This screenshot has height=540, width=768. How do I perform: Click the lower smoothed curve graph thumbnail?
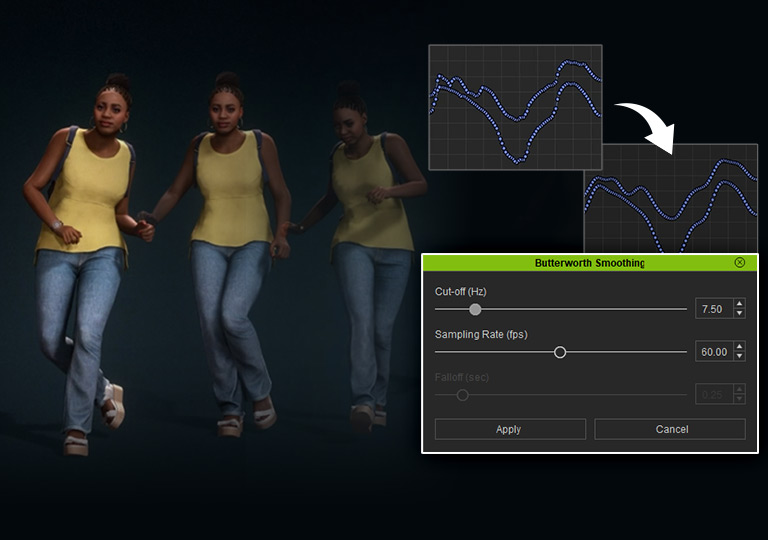click(x=670, y=198)
